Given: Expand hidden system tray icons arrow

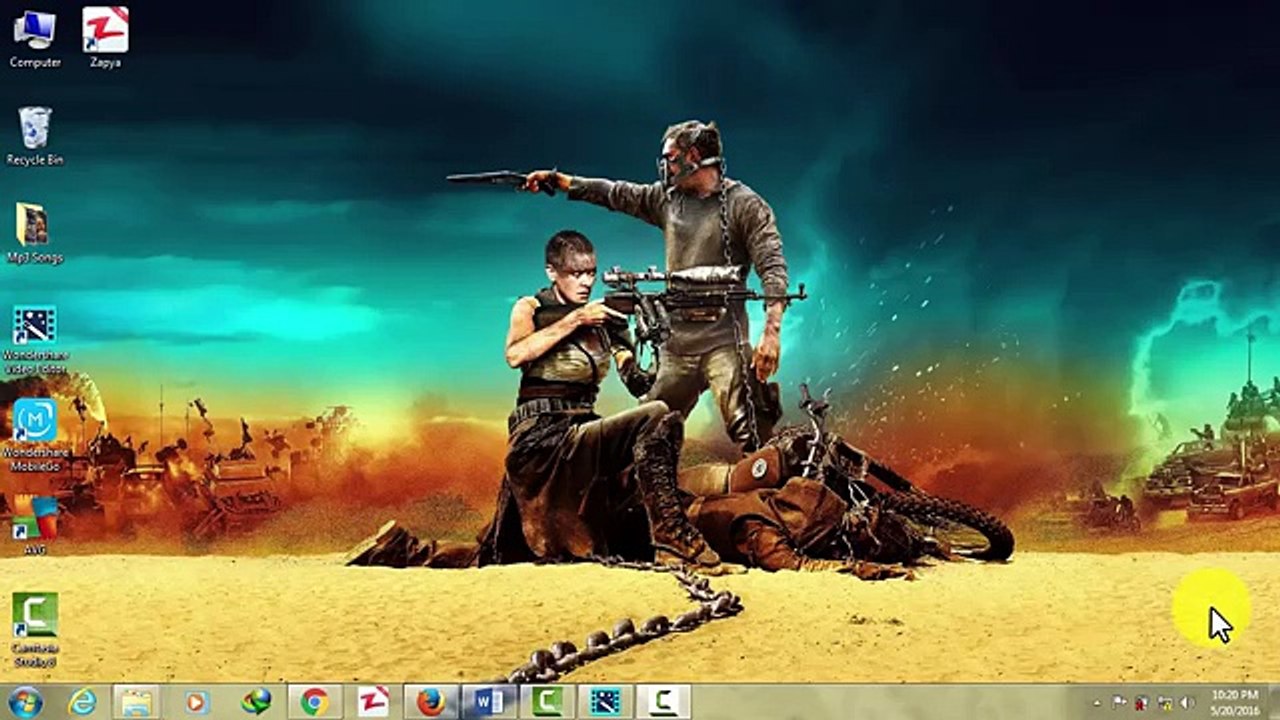Looking at the screenshot, I should point(1096,703).
